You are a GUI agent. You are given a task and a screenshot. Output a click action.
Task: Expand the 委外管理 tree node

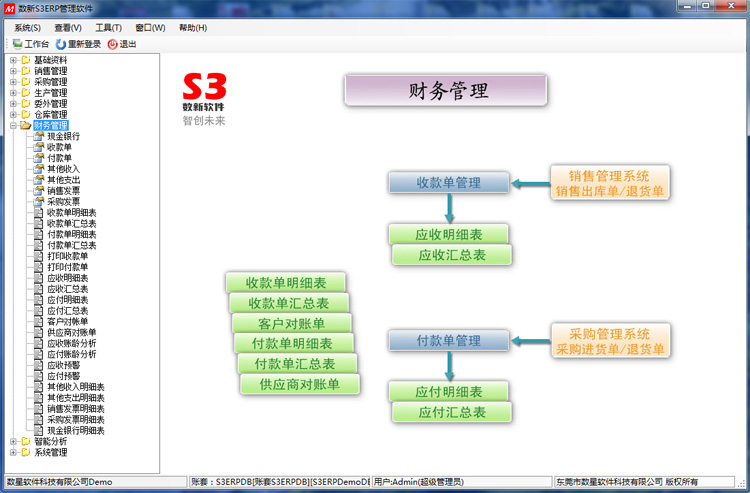coord(13,104)
